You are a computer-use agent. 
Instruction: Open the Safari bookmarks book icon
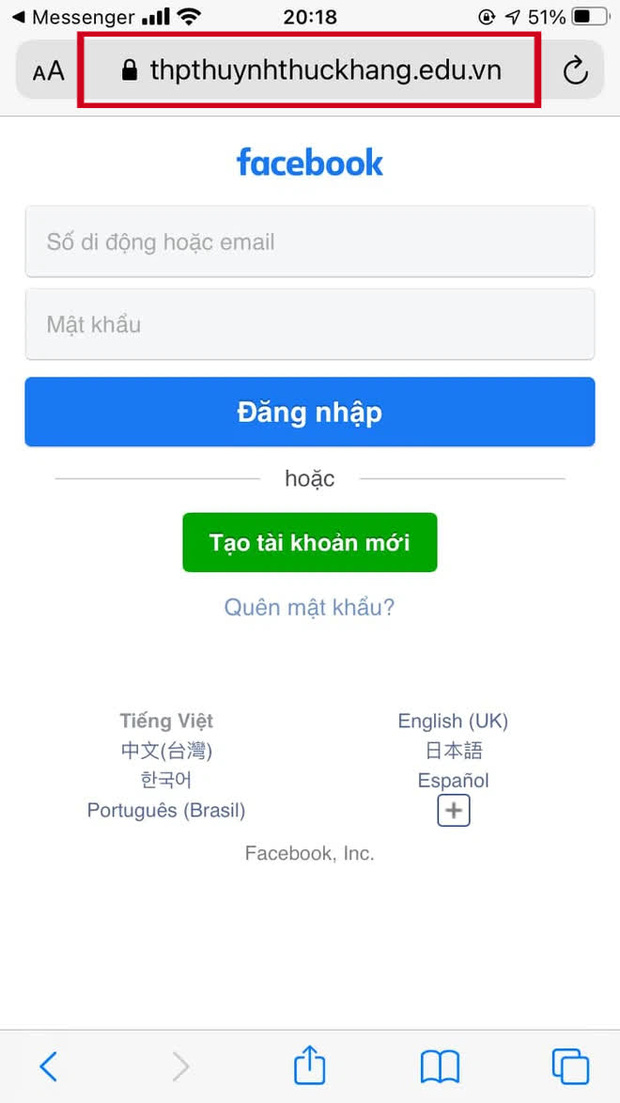point(440,1067)
